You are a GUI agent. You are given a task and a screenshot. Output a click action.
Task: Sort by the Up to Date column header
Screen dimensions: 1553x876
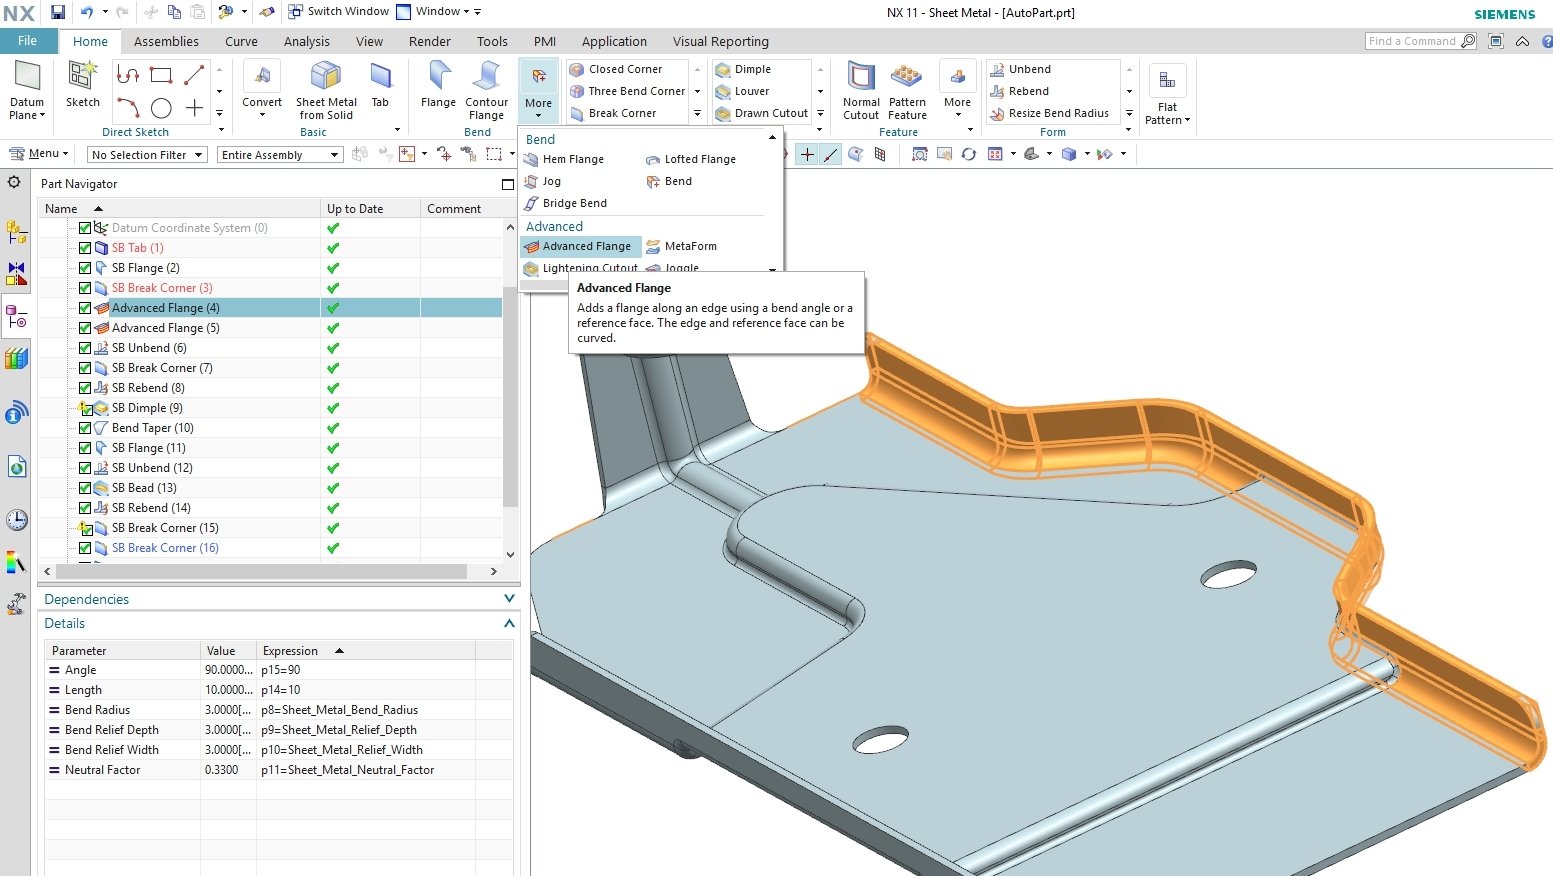370,208
